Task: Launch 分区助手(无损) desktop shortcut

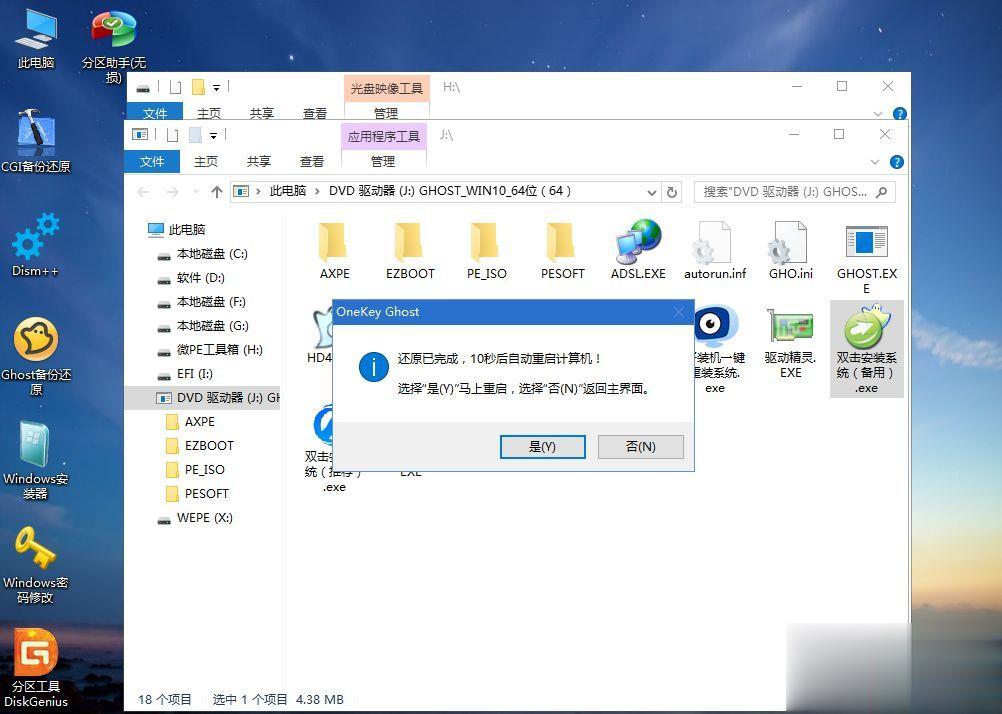Action: tap(114, 45)
